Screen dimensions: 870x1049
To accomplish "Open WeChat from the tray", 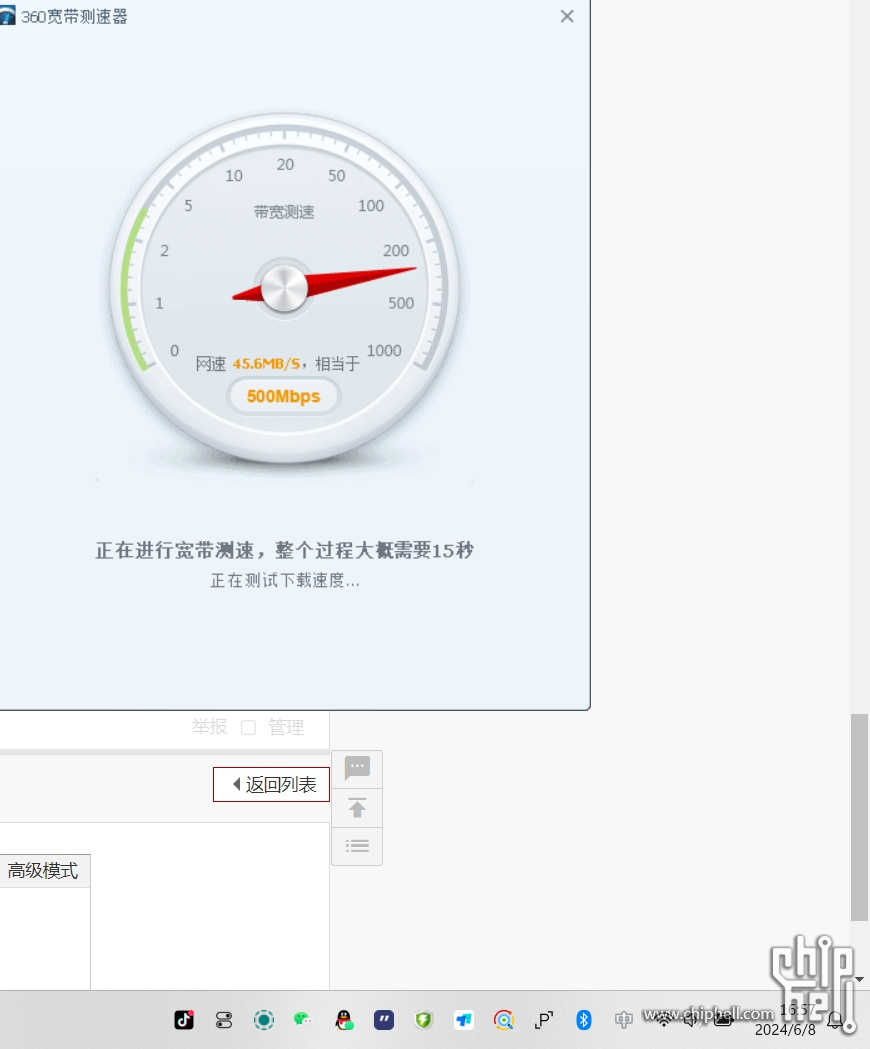I will tap(303, 1019).
